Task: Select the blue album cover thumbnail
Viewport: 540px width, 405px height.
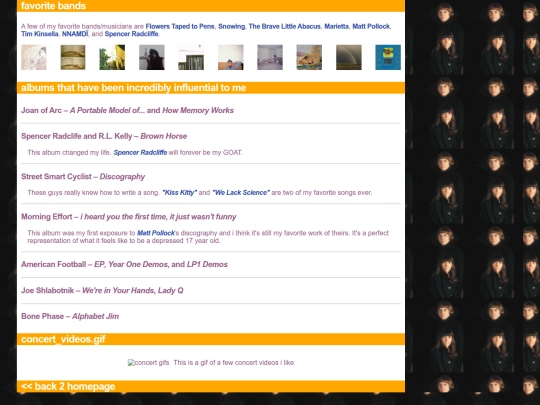Action: pyautogui.click(x=388, y=57)
